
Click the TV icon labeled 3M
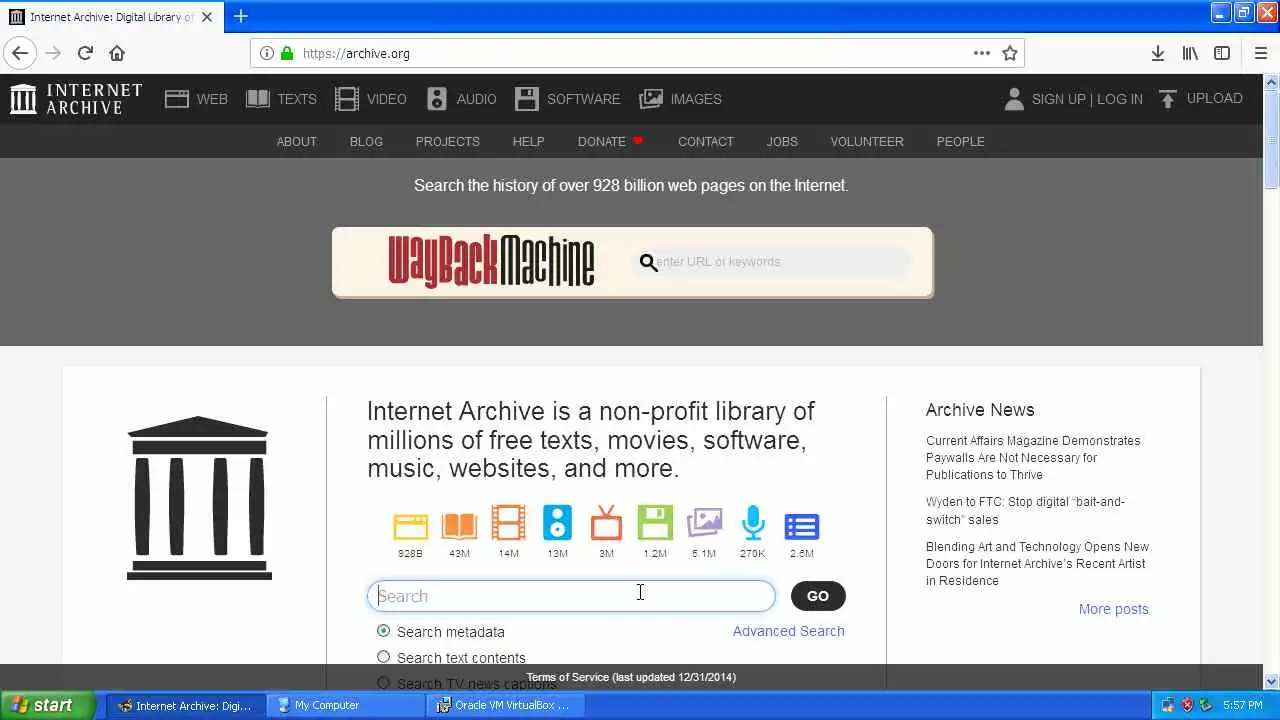[x=606, y=524]
